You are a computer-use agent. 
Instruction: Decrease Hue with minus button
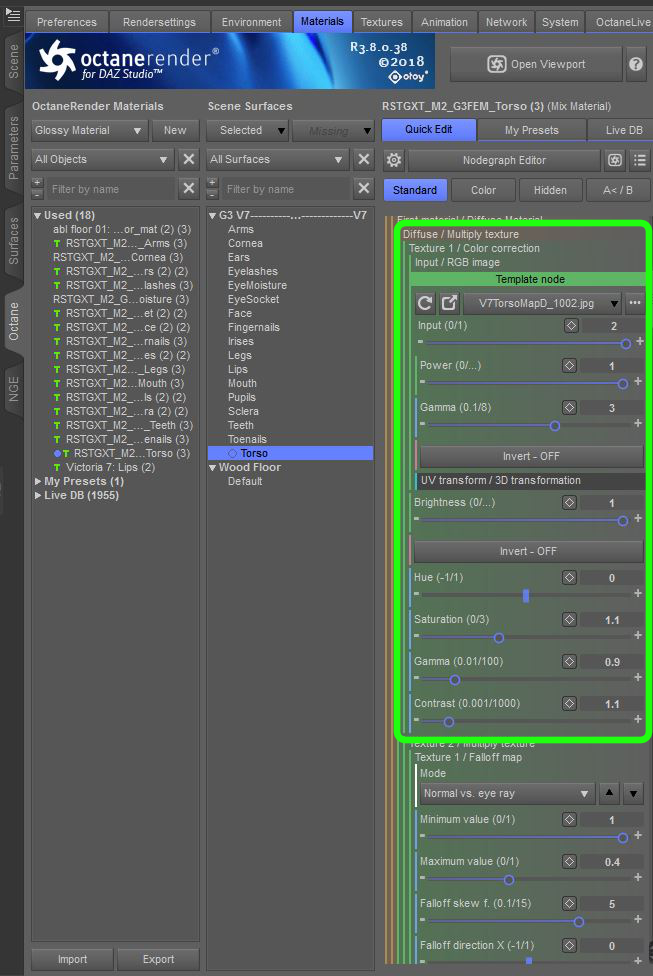pos(416,594)
